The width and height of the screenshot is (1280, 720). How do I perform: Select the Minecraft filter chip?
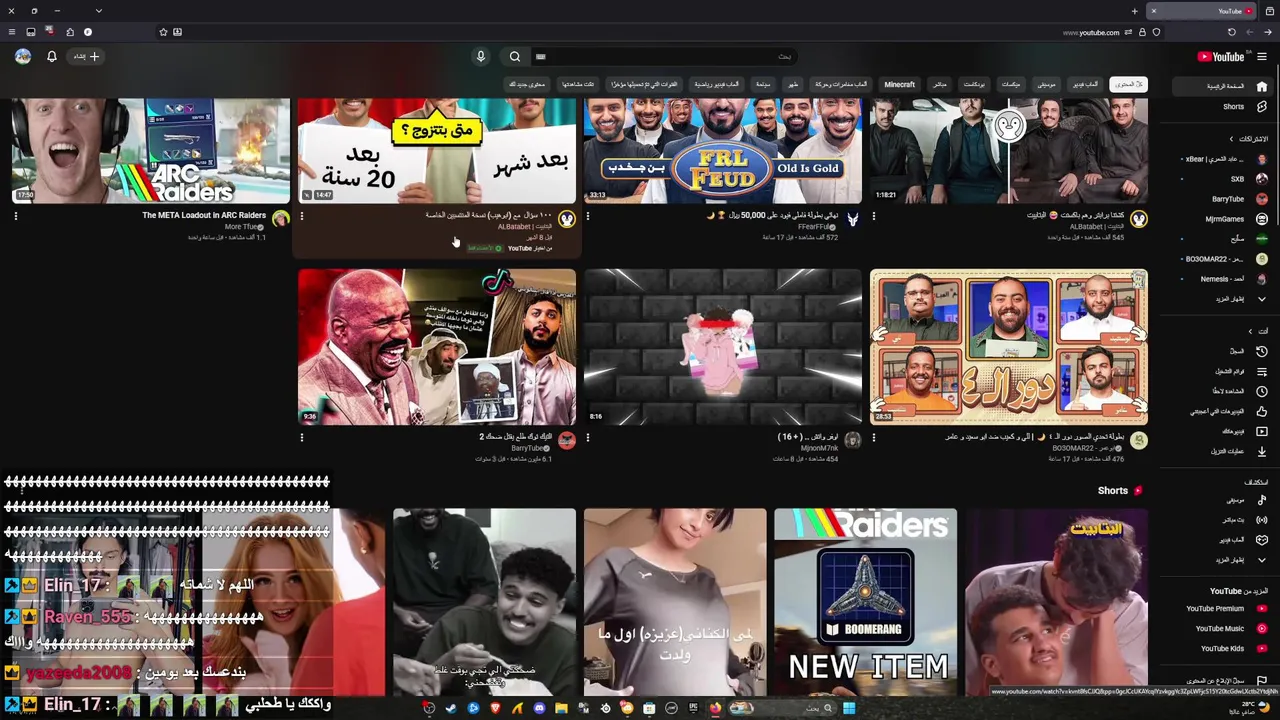pyautogui.click(x=899, y=85)
